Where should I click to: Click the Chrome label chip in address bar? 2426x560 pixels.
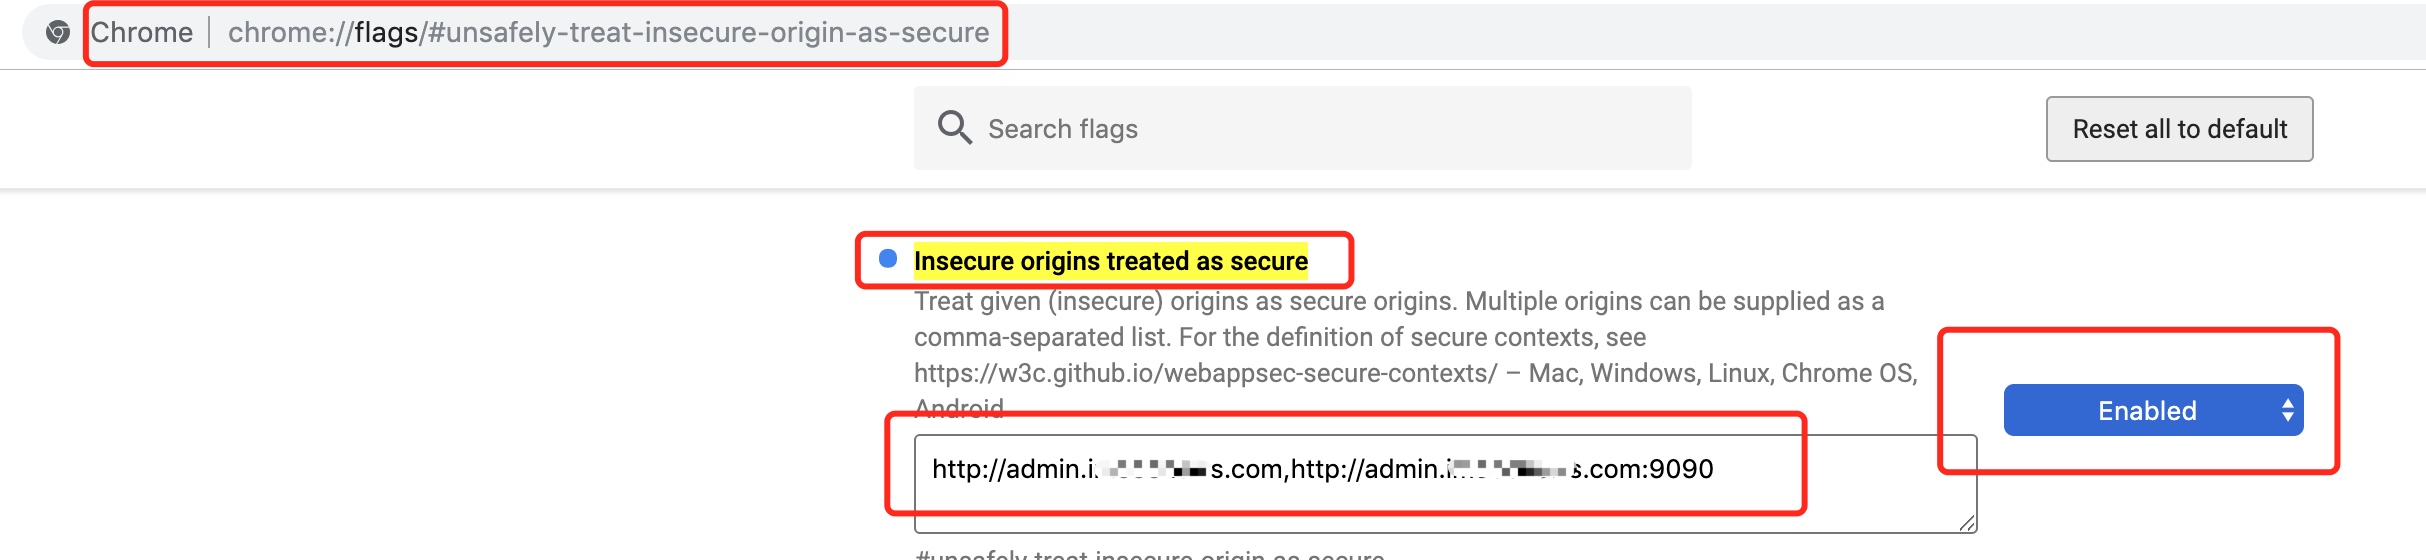point(142,33)
